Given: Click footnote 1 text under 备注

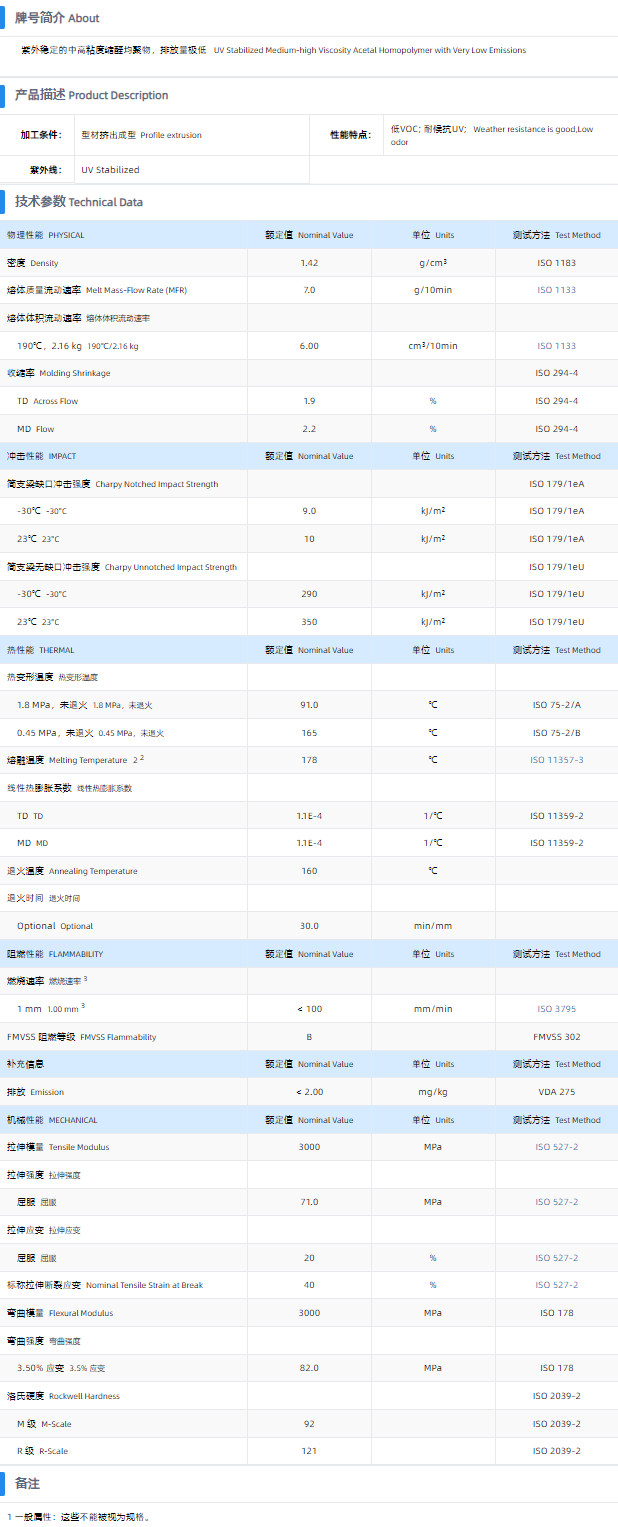Looking at the screenshot, I should [80, 1516].
